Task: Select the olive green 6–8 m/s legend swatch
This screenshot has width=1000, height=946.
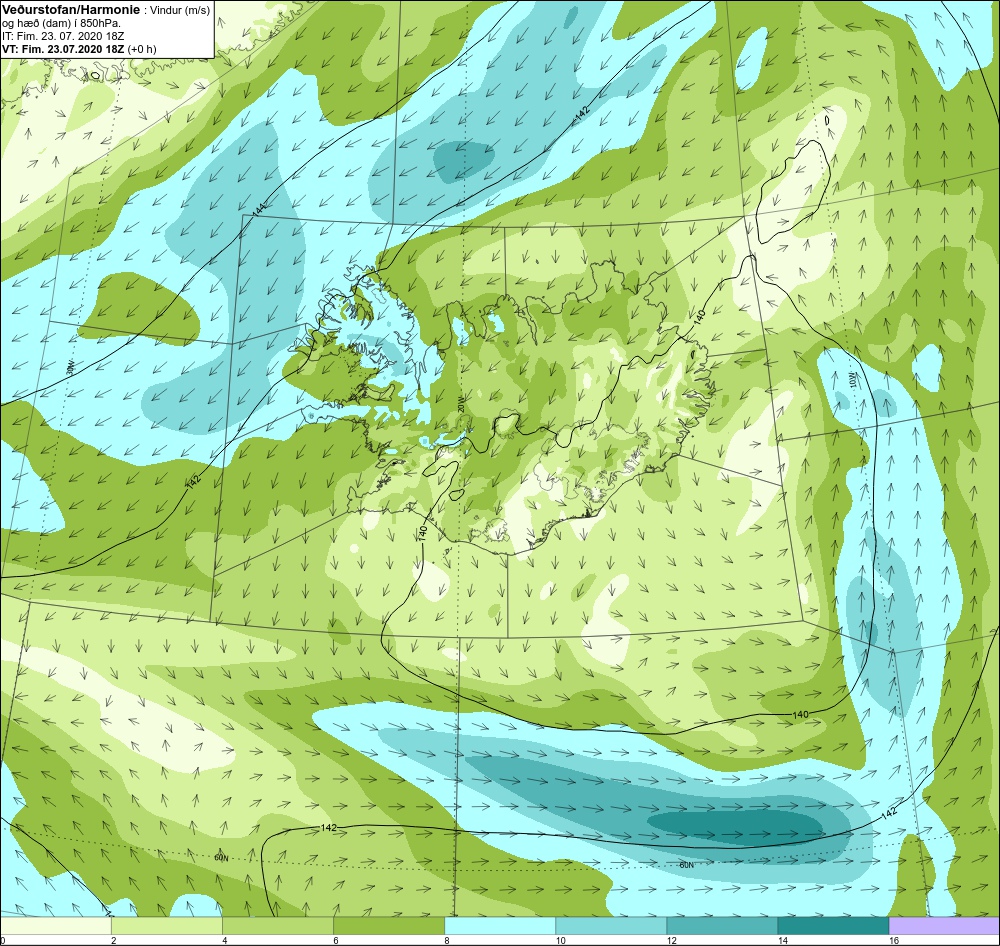Action: 389,925
